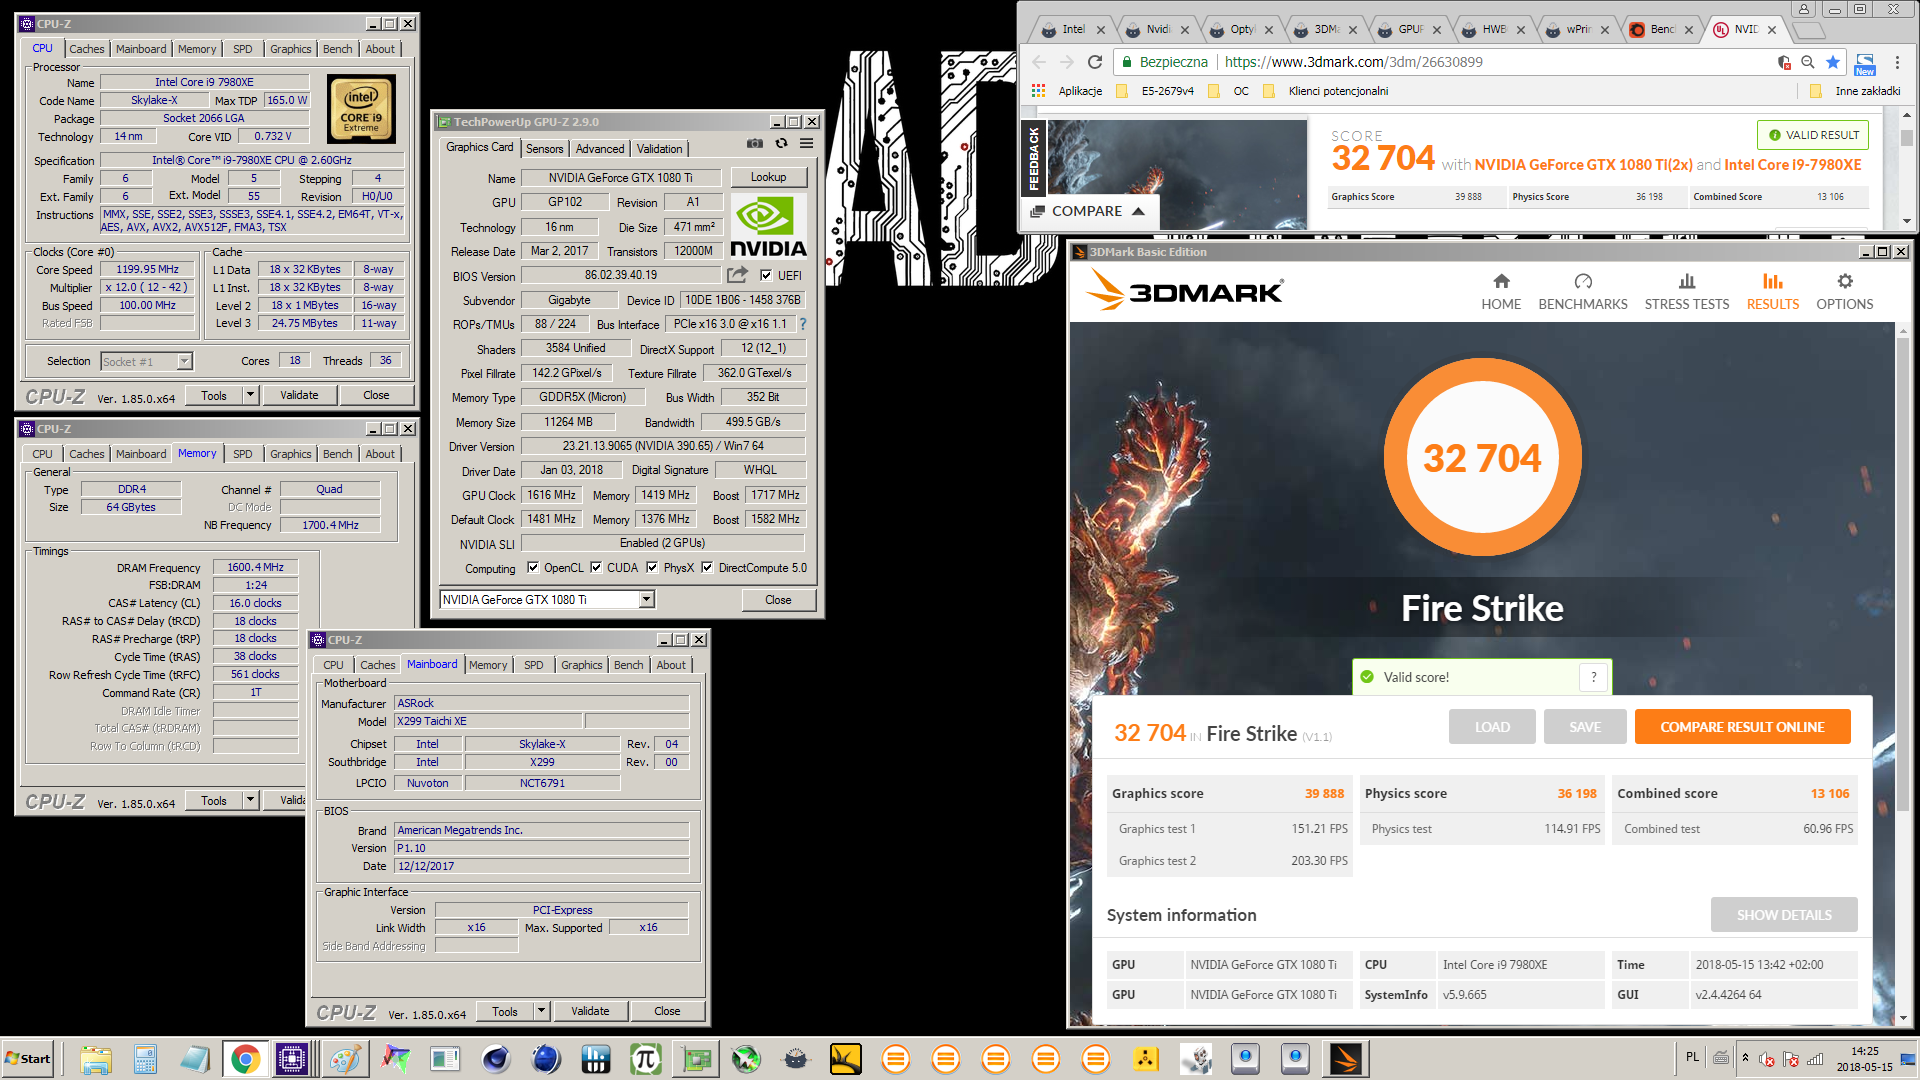Screen dimensions: 1920x1080
Task: Open the GPU selection dropdown in GPU-Z
Action: [647, 600]
